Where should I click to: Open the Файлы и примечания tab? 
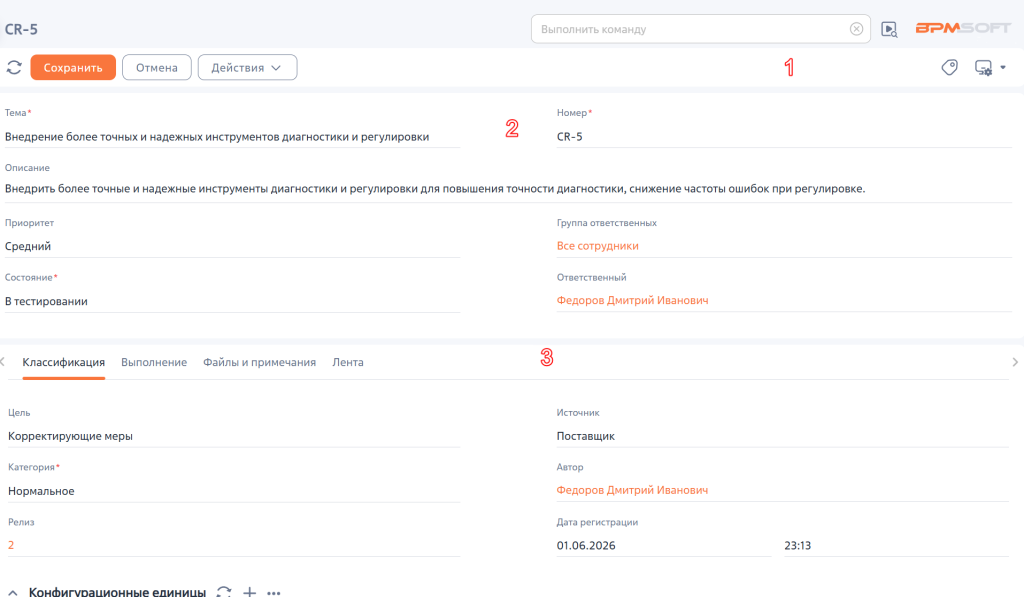tap(259, 362)
